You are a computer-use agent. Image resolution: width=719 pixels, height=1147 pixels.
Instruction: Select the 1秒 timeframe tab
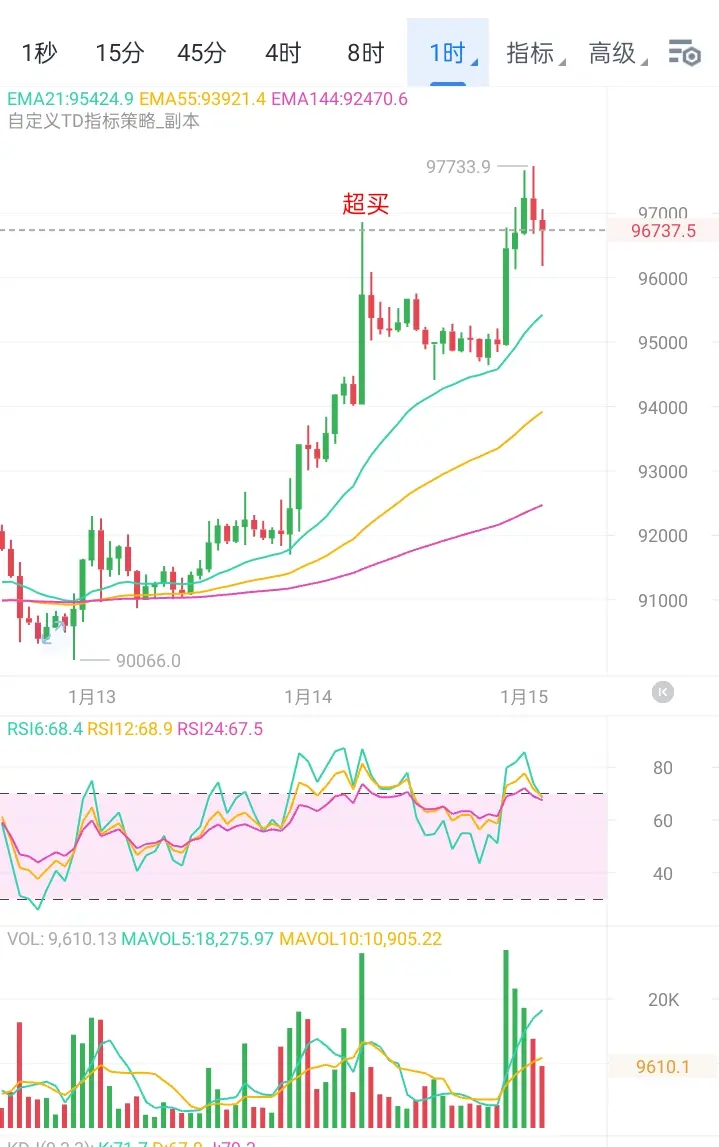point(39,53)
